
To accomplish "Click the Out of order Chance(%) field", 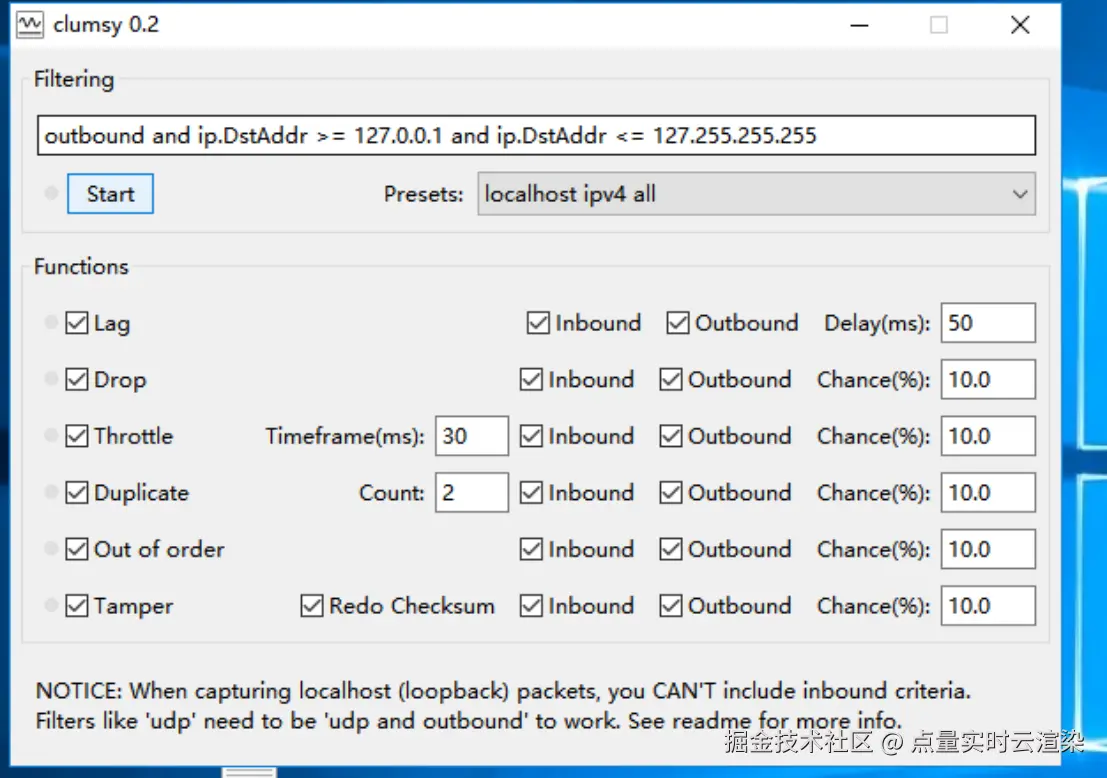I will click(988, 549).
